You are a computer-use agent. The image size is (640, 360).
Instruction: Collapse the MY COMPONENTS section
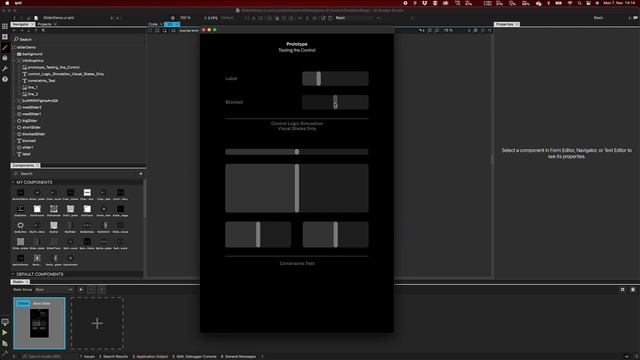[13, 182]
